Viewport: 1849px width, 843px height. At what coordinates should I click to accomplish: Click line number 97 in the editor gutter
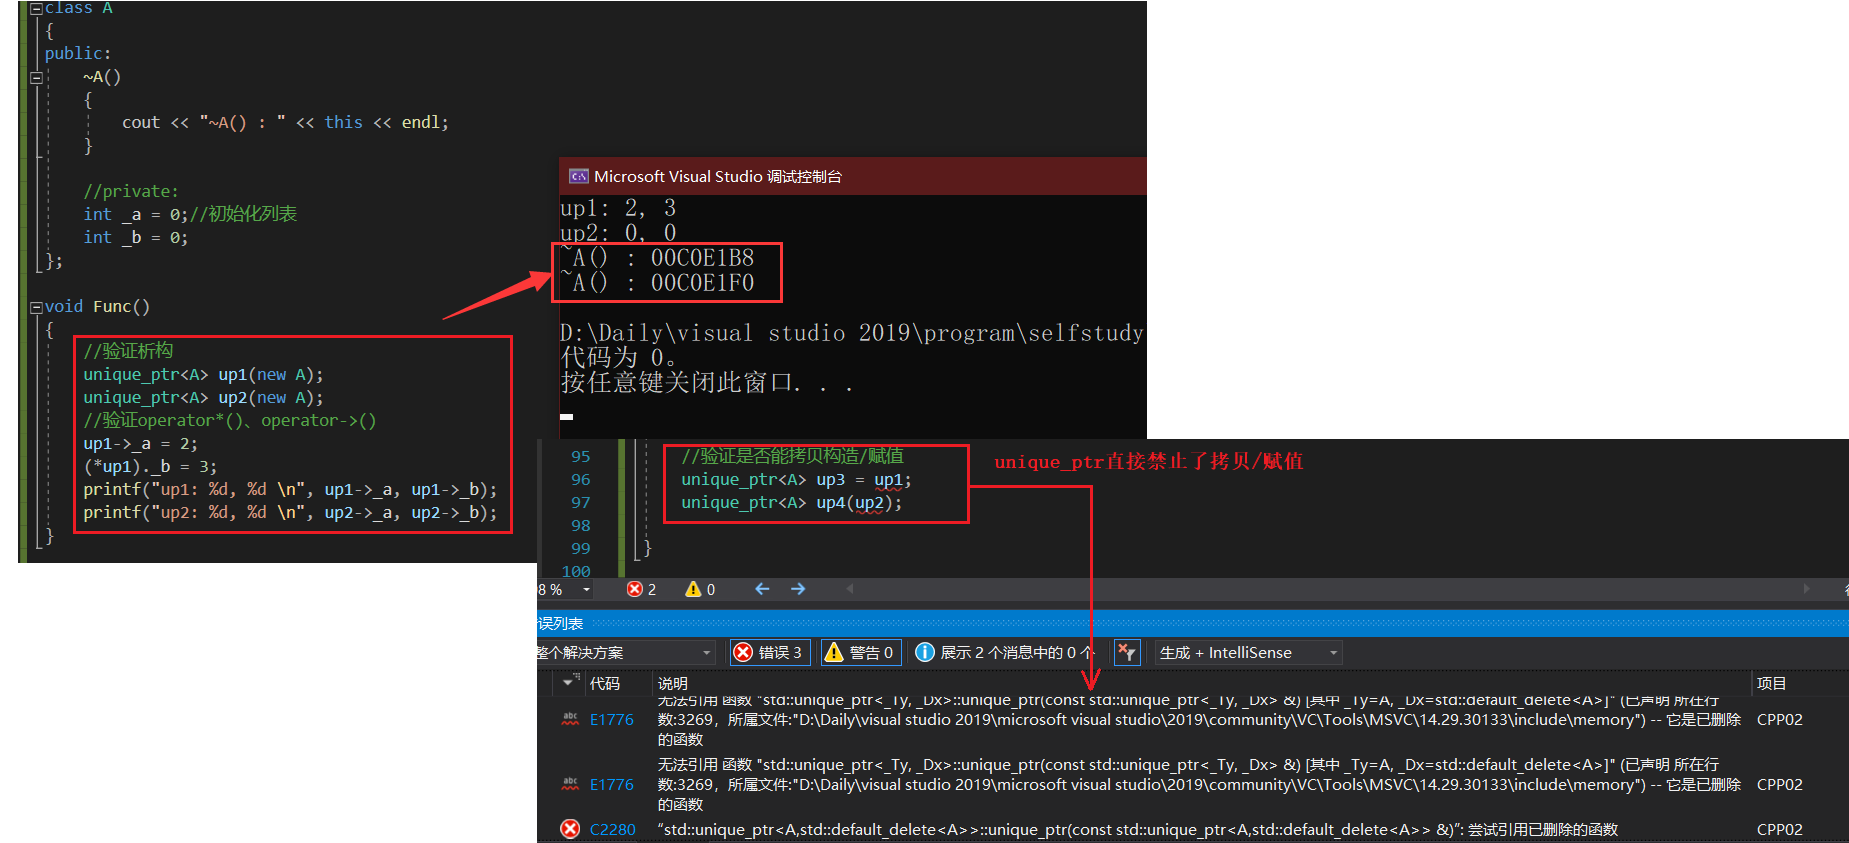click(581, 503)
